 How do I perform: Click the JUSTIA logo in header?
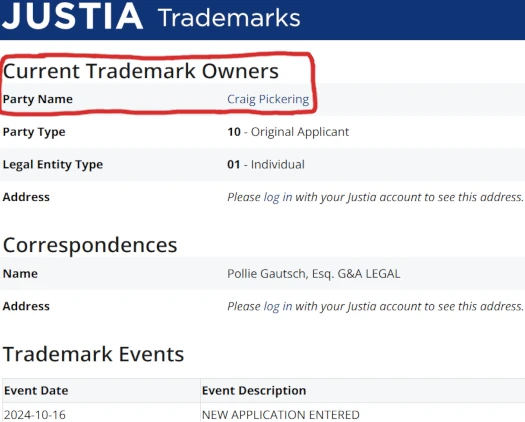[x=73, y=16]
